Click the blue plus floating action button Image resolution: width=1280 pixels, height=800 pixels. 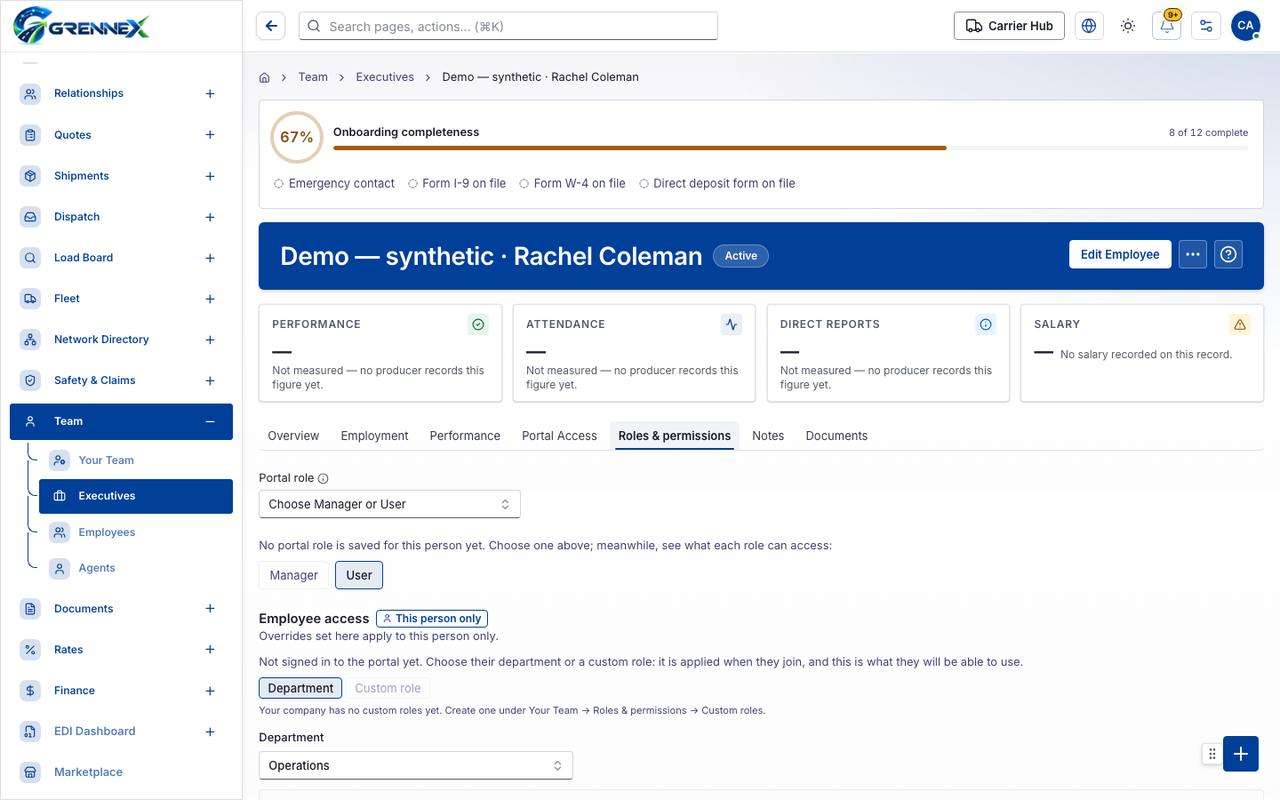[x=1240, y=754]
